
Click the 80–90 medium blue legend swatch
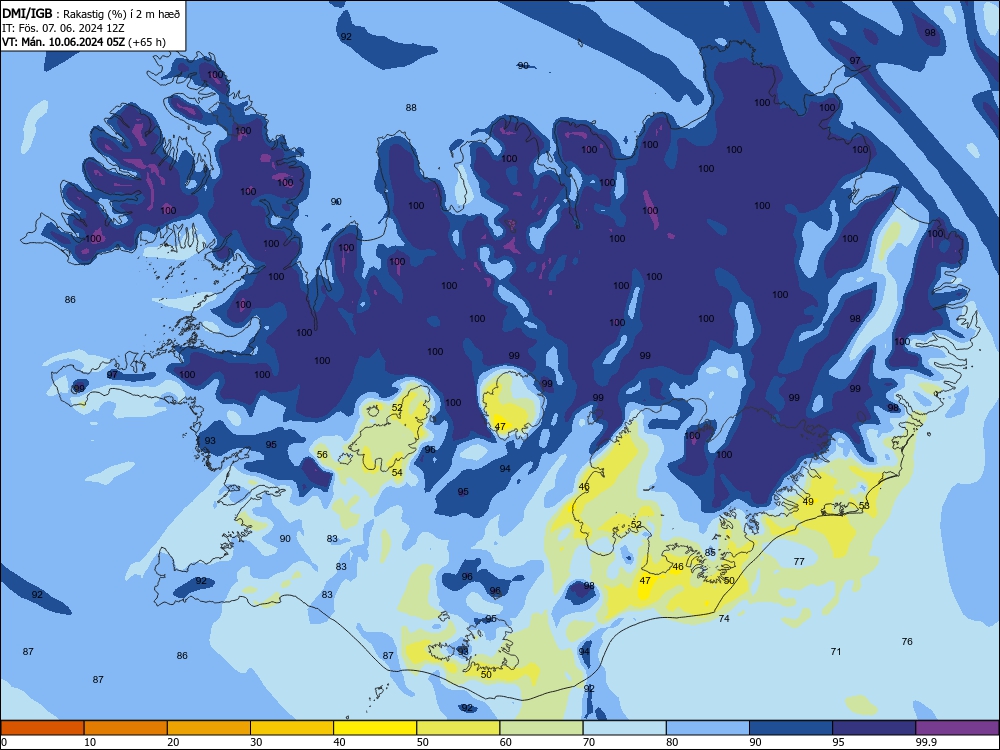pos(708,728)
